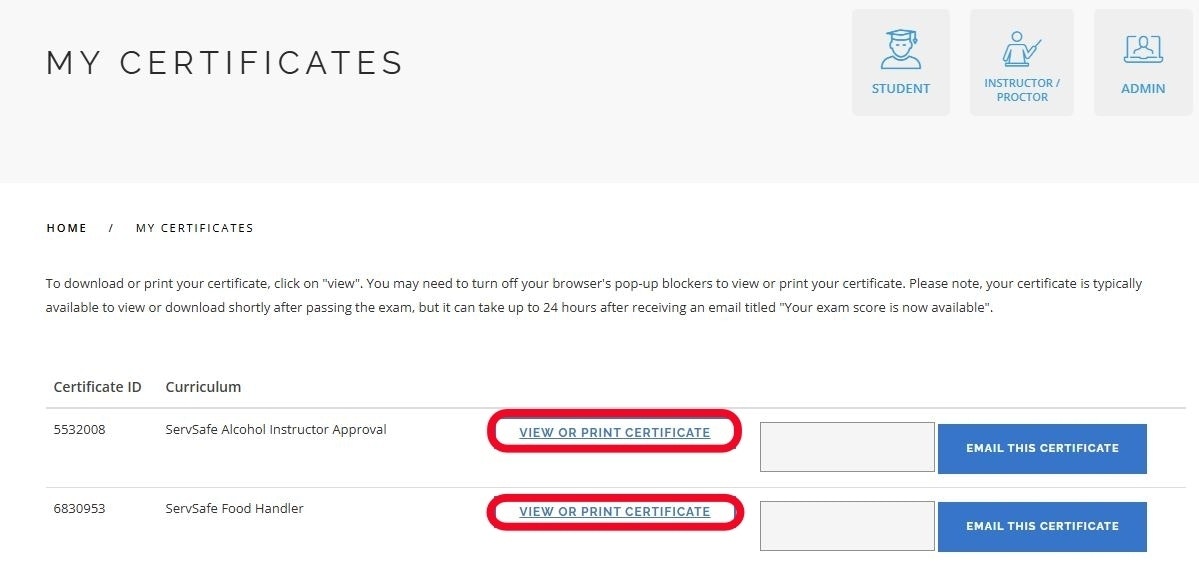
Task: Click the Instructor / Proctor presenter icon
Action: pyautogui.click(x=1021, y=48)
